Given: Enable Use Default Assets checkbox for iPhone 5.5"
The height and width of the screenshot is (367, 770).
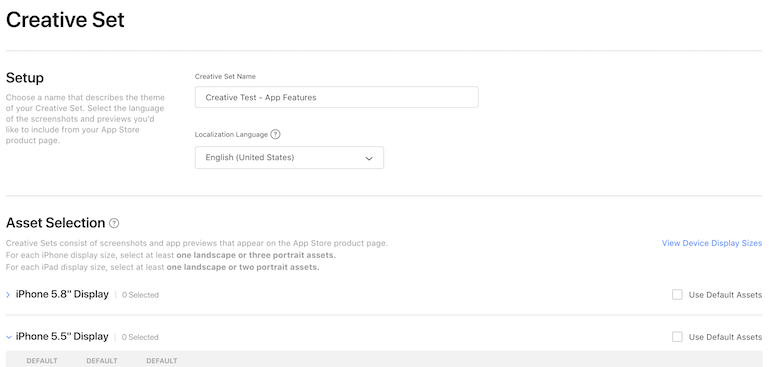Looking at the screenshot, I should [x=677, y=337].
